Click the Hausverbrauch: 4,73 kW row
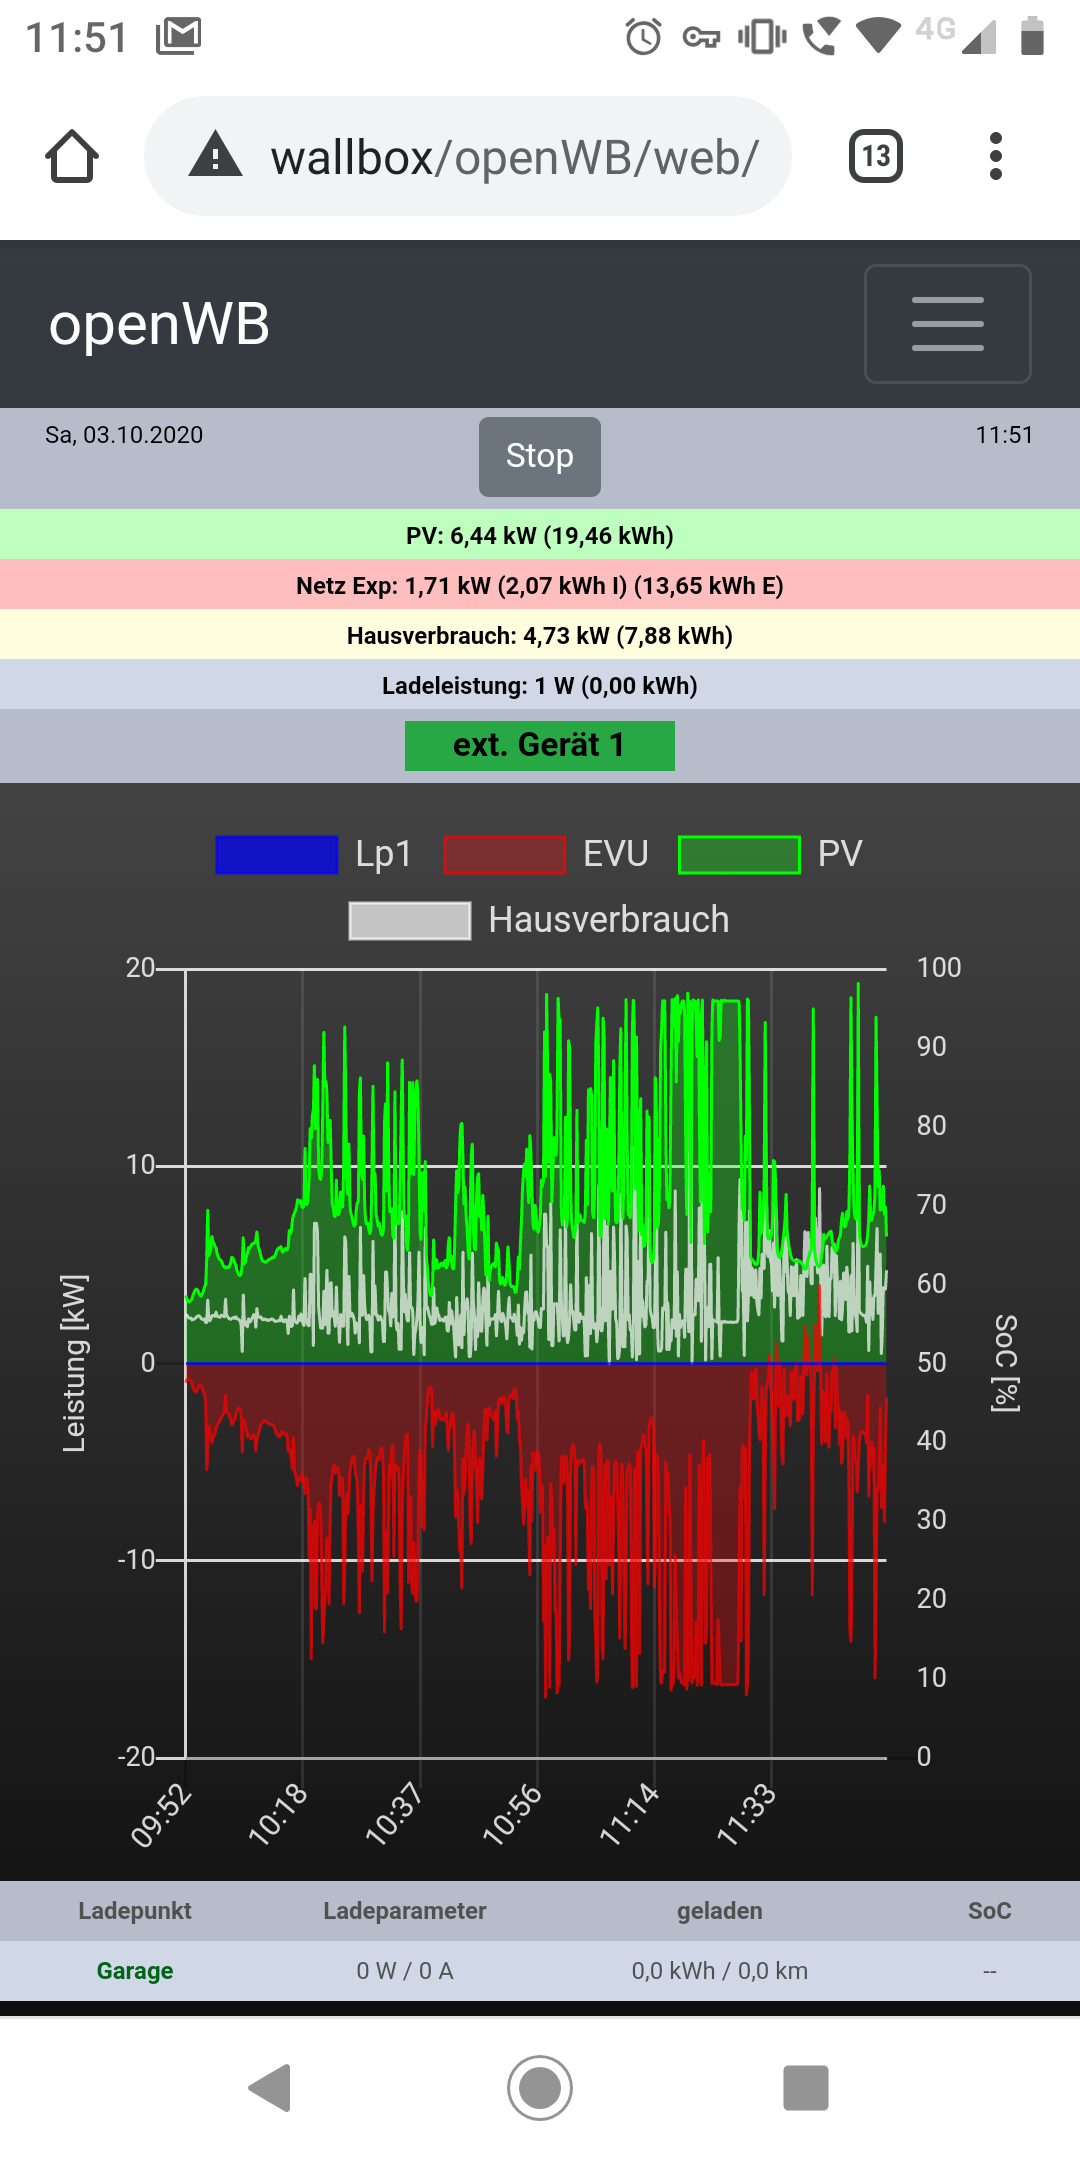Screen dimensions: 1080x2160 [x=540, y=635]
